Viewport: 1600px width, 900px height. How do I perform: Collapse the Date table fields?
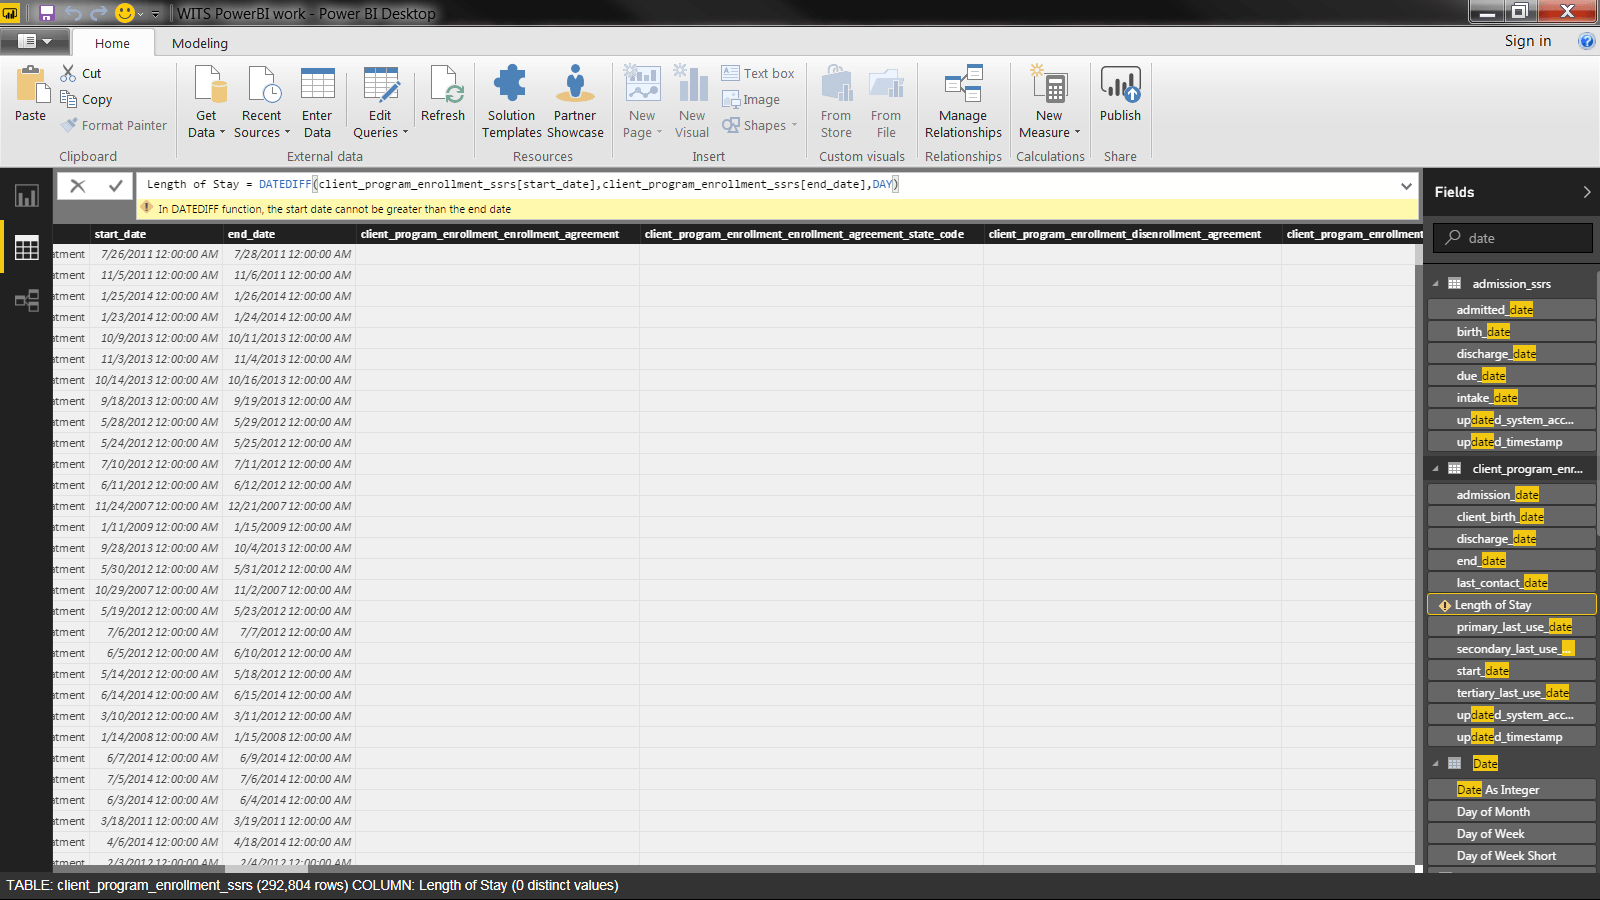tap(1436, 764)
